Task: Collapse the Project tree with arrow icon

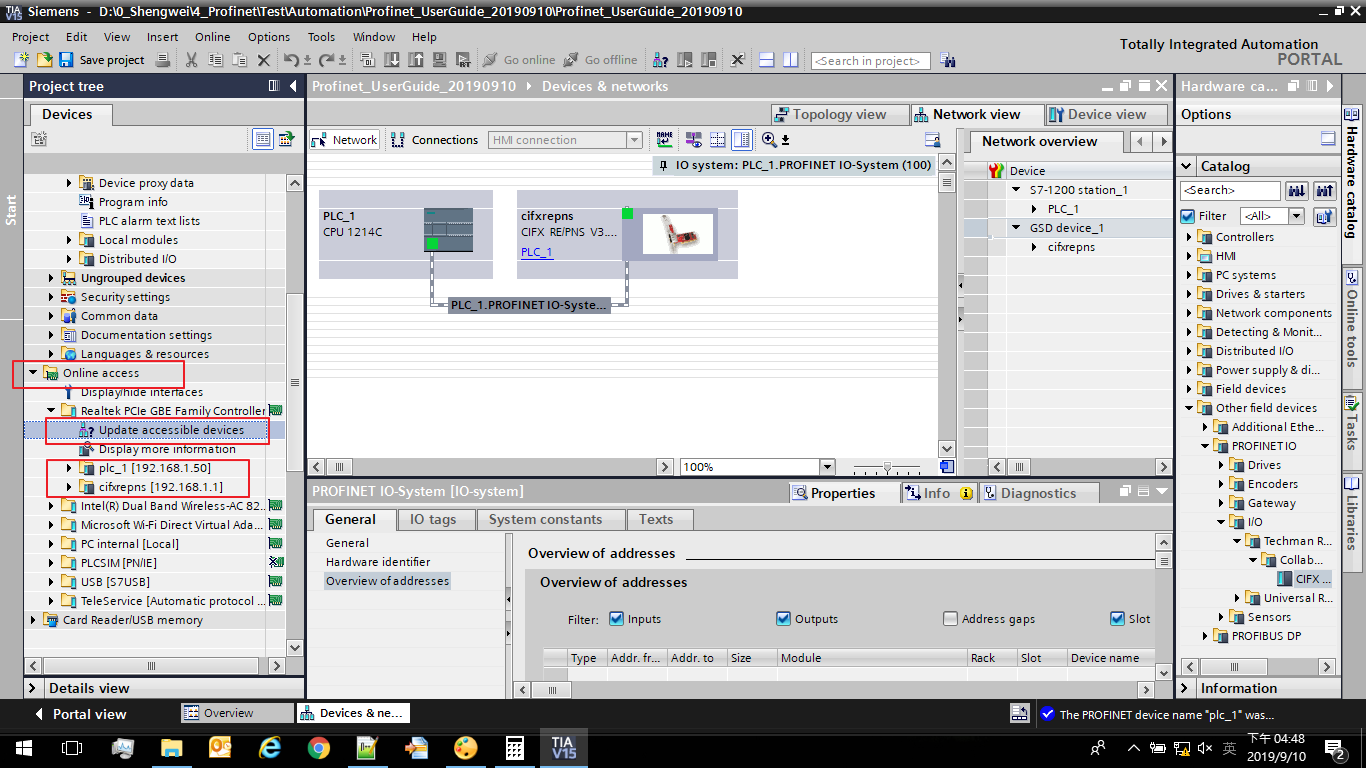Action: [293, 87]
